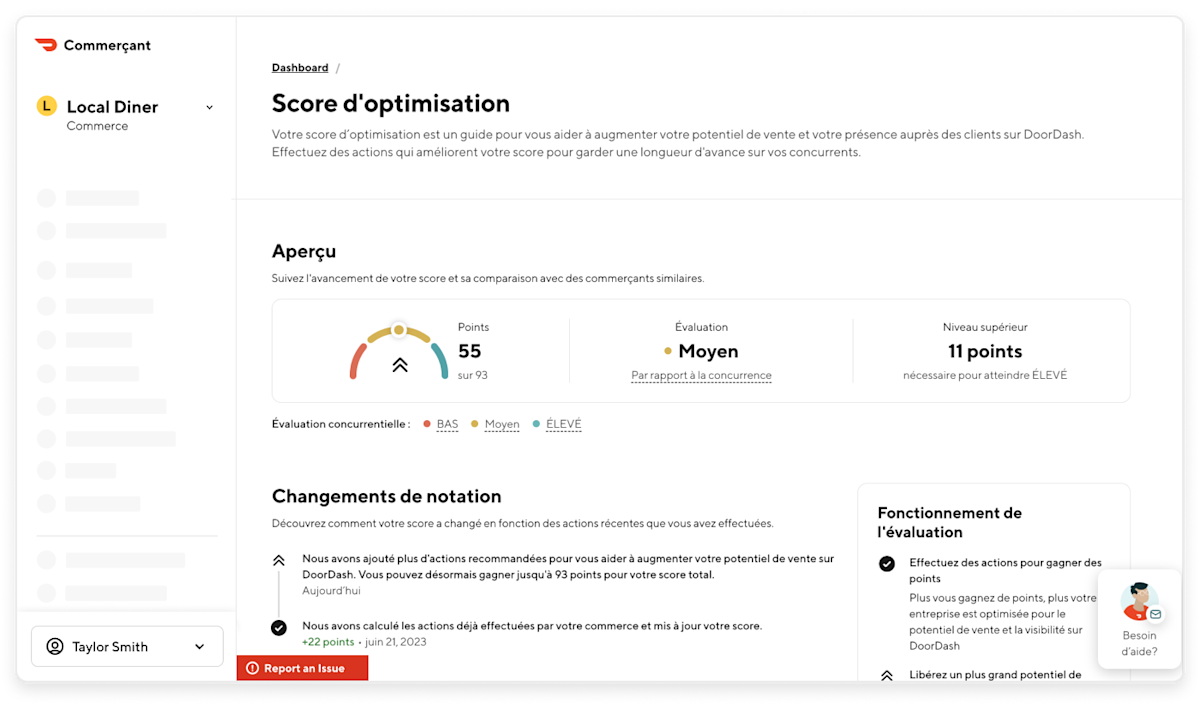The image size is (1200, 715).
Task: Open the Taylor Smith account dropdown
Action: coord(127,647)
